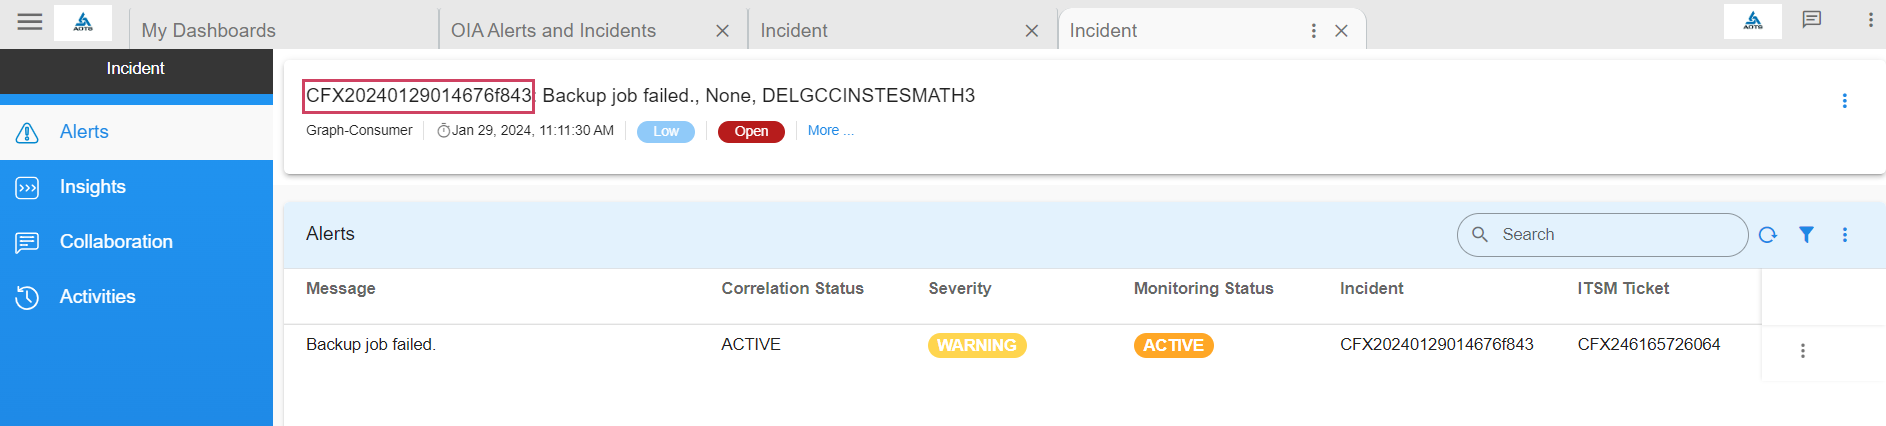Open Insights from the sidebar
This screenshot has width=1886, height=426.
point(92,187)
